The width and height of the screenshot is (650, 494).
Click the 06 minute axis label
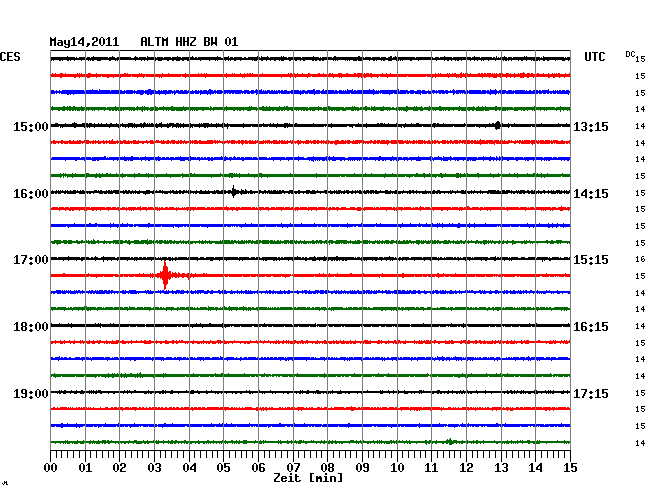[258, 467]
